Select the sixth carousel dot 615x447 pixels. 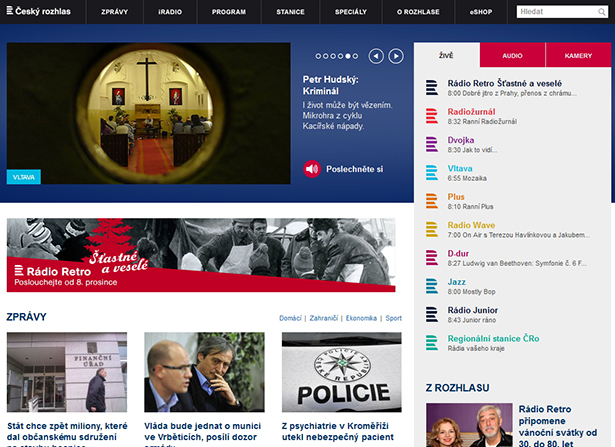(x=355, y=56)
